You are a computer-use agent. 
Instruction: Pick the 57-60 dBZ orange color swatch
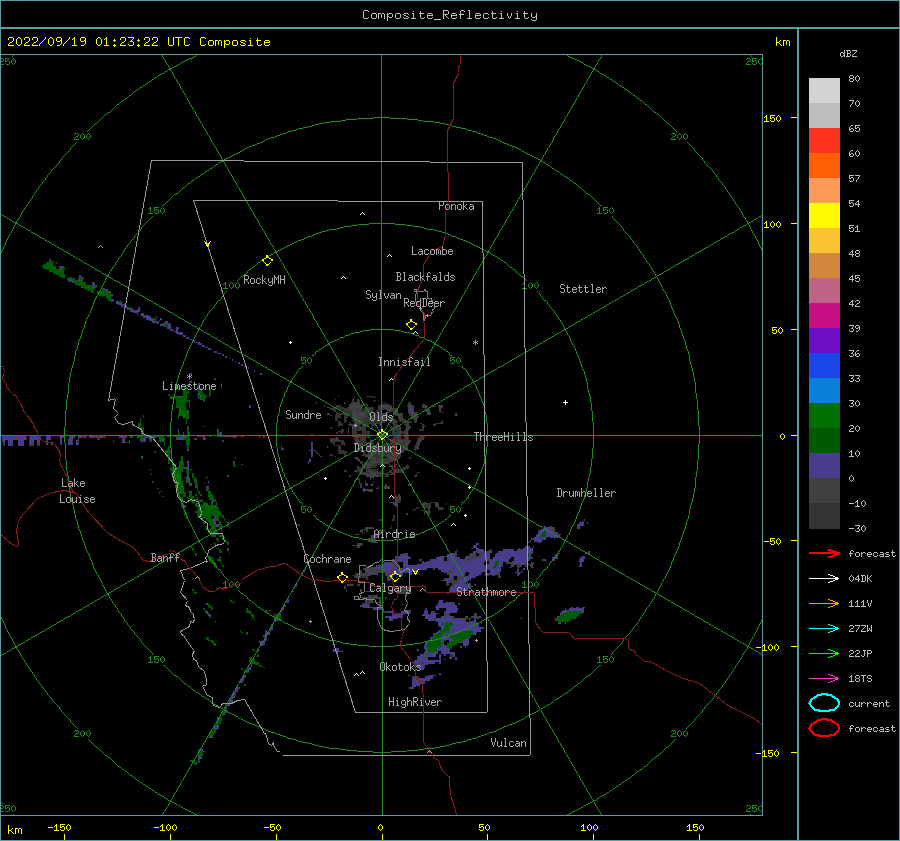pyautogui.click(x=824, y=165)
